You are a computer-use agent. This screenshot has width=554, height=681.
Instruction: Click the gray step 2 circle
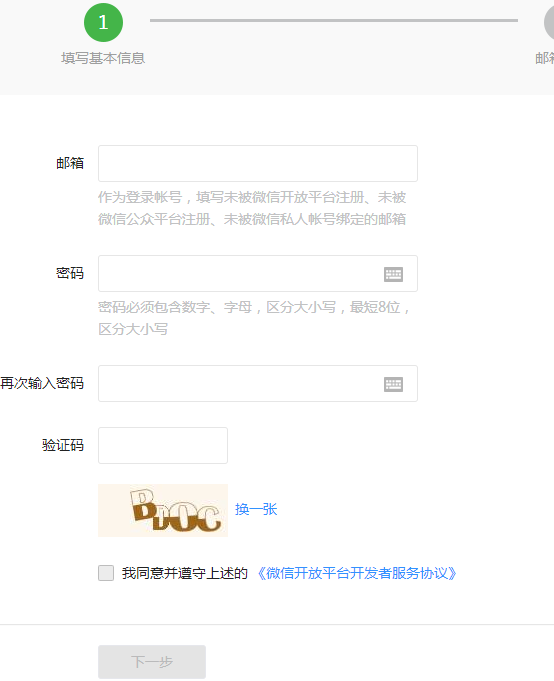tap(549, 22)
